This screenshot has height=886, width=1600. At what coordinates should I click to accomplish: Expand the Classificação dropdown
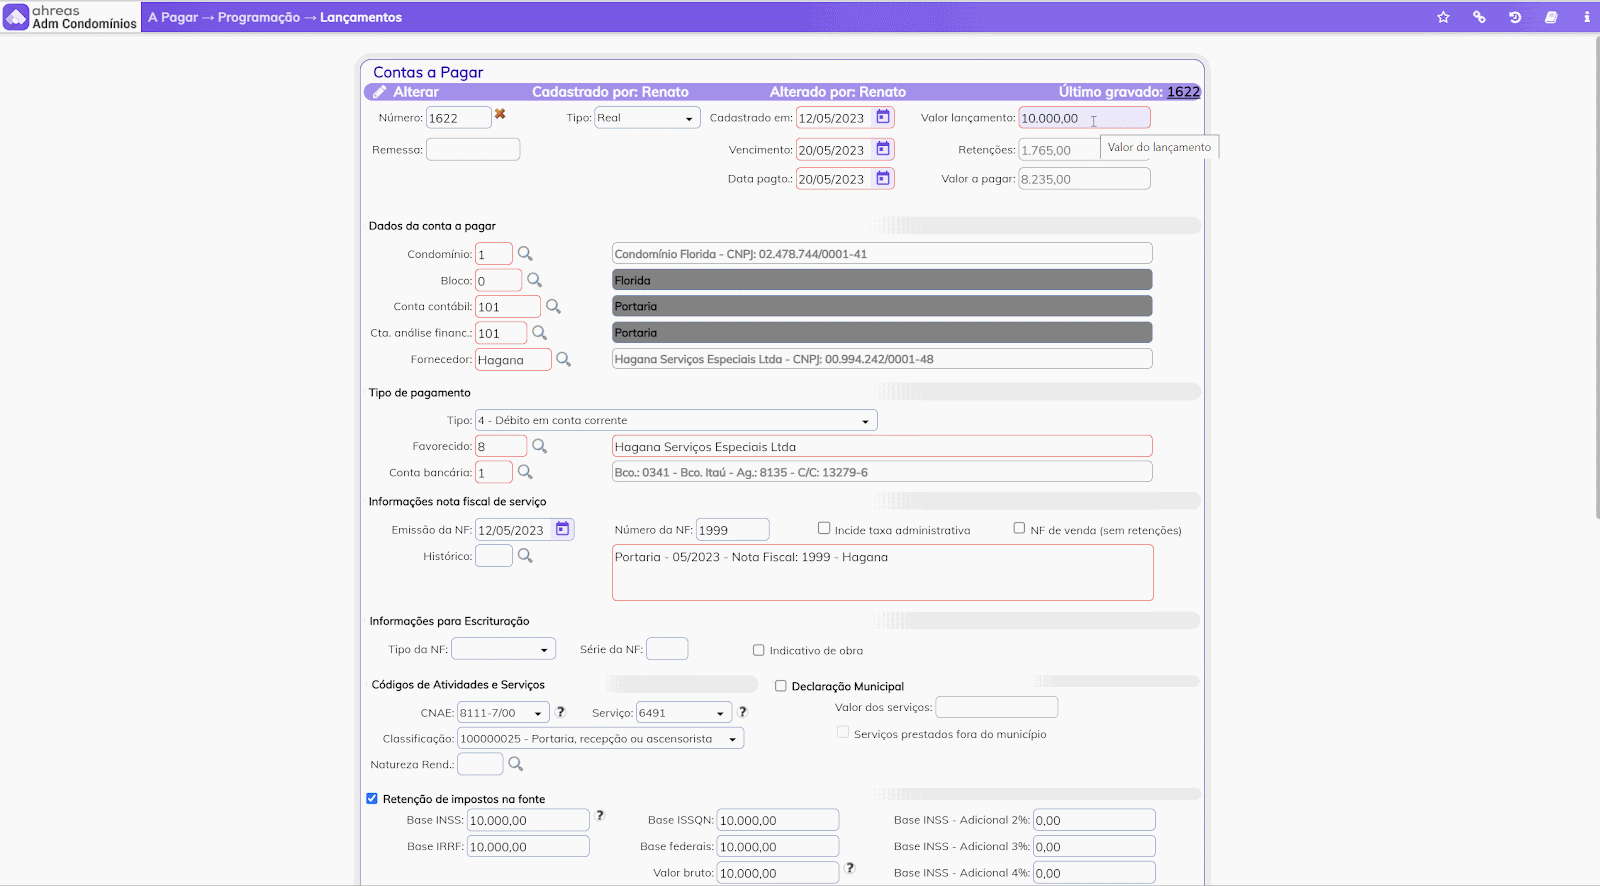click(x=600, y=739)
